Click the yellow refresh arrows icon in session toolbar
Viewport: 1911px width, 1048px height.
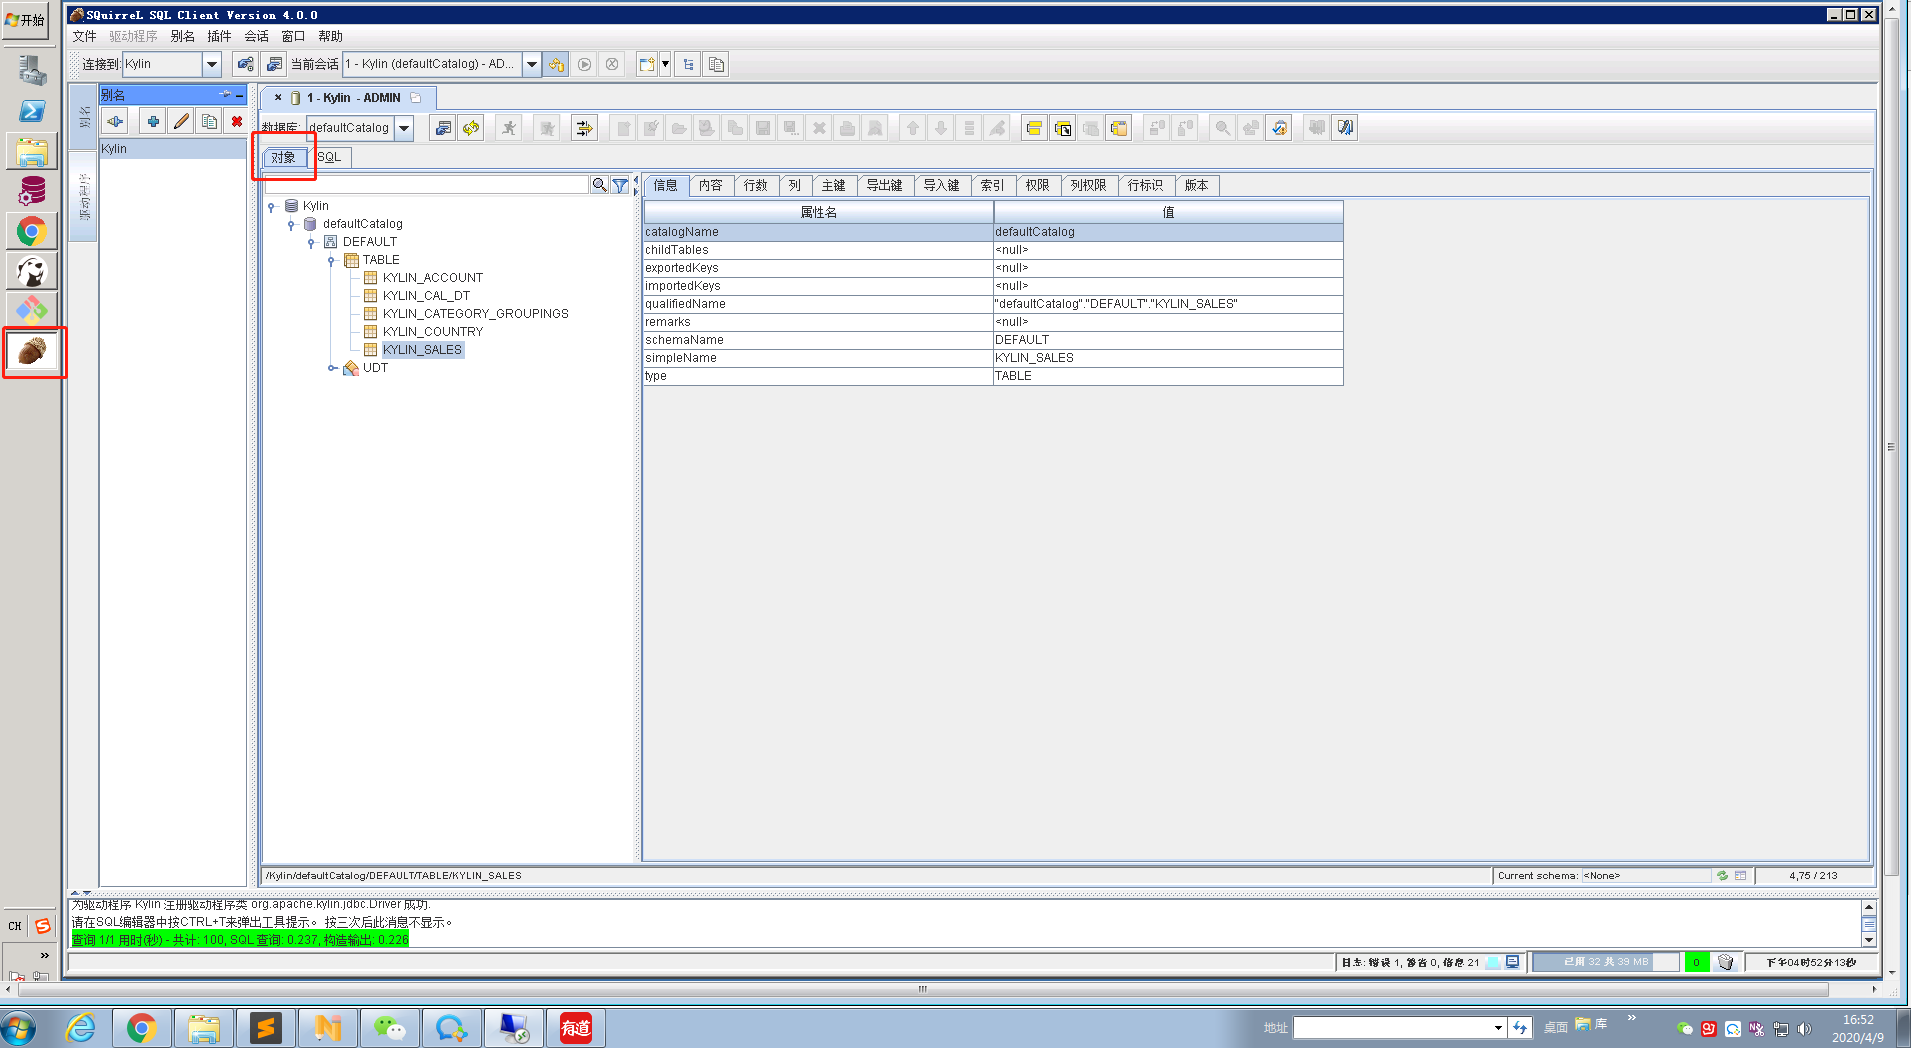[x=471, y=127]
